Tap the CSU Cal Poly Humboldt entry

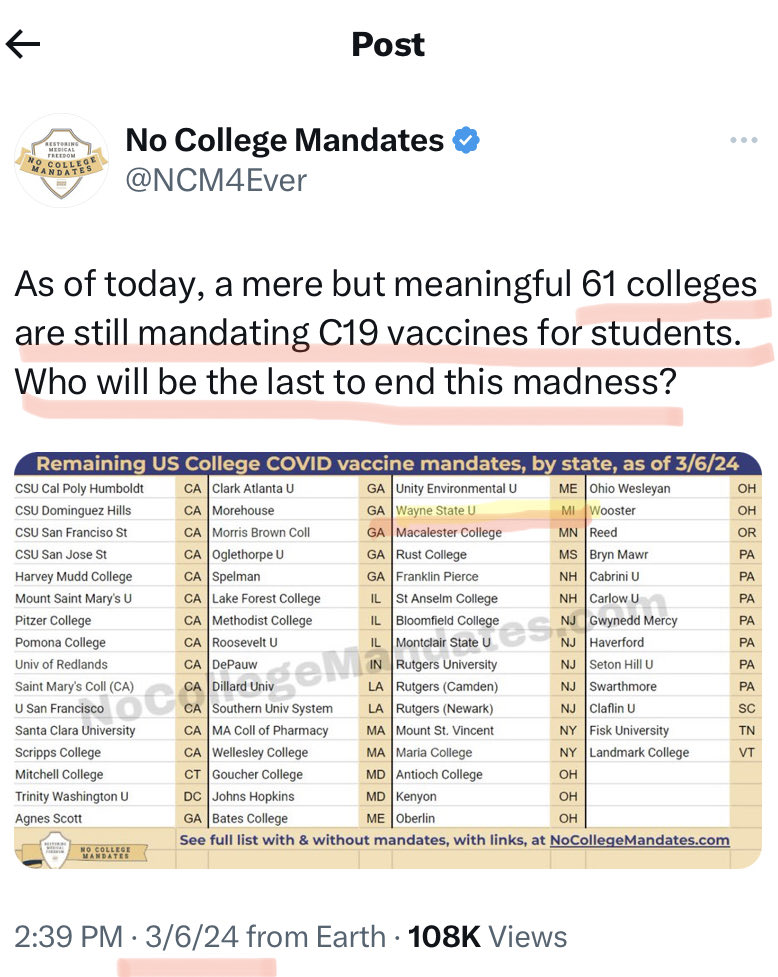[80, 489]
